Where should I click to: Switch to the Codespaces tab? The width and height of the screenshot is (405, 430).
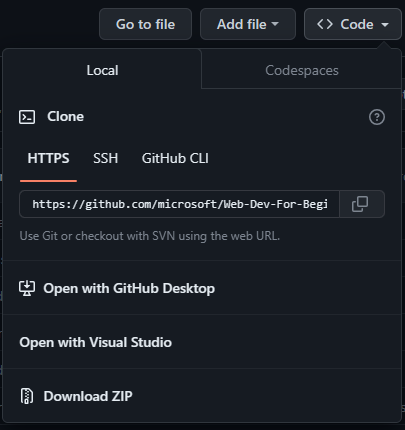(x=302, y=70)
